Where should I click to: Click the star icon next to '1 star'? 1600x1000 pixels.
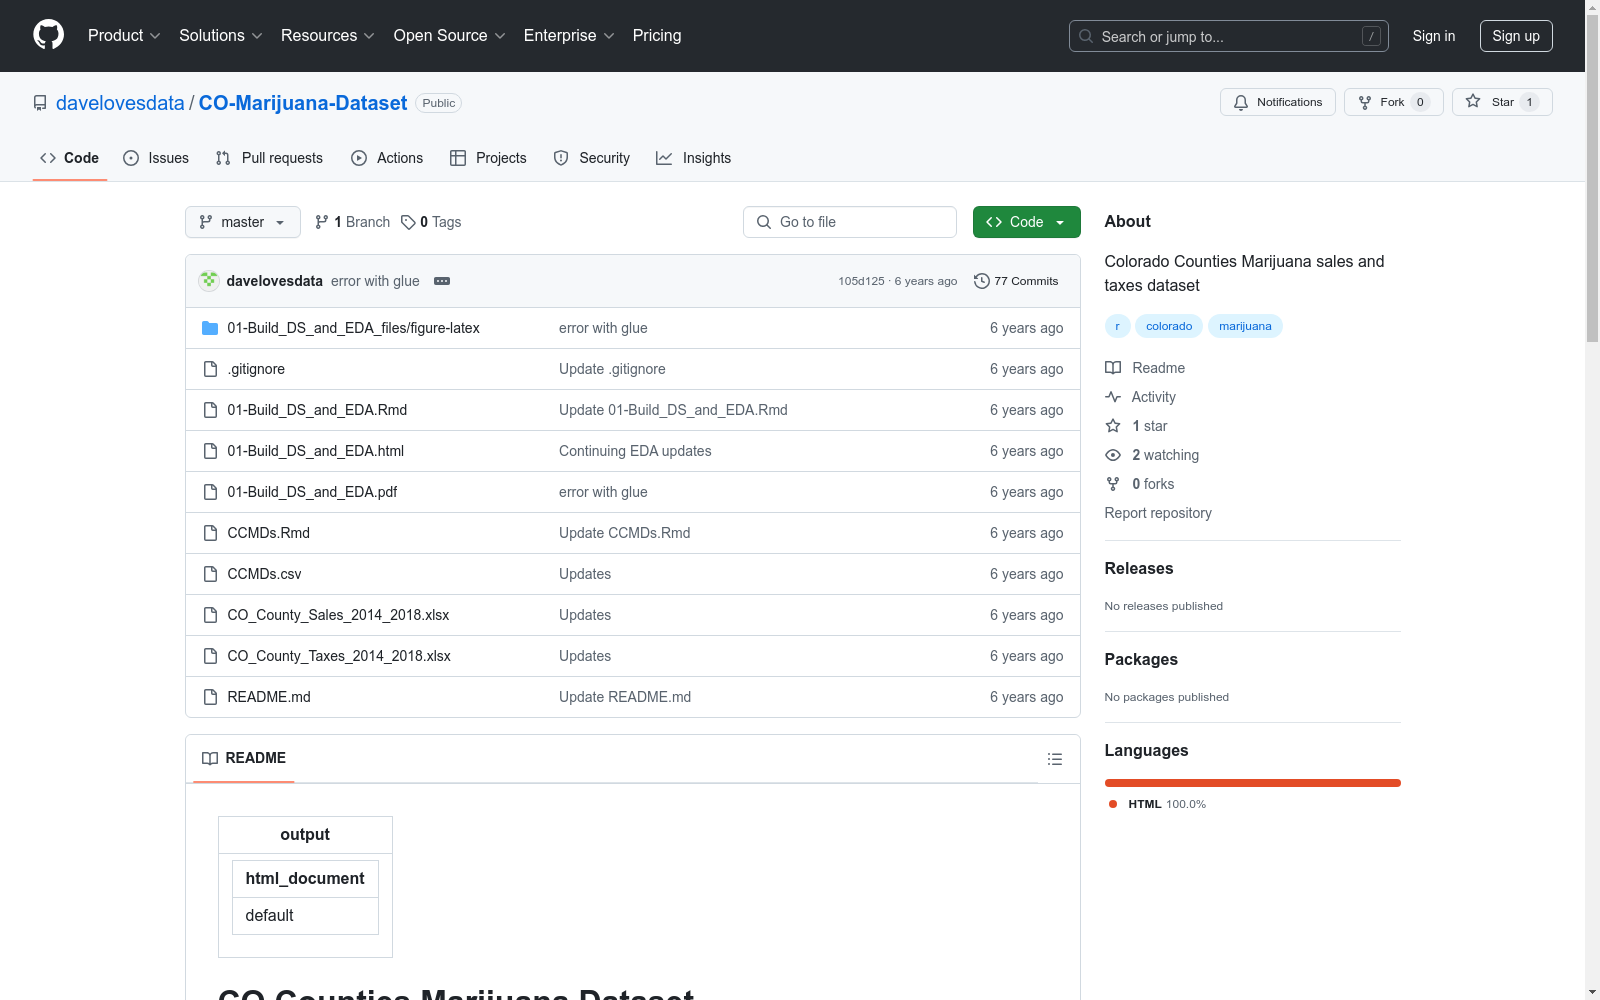click(1113, 426)
